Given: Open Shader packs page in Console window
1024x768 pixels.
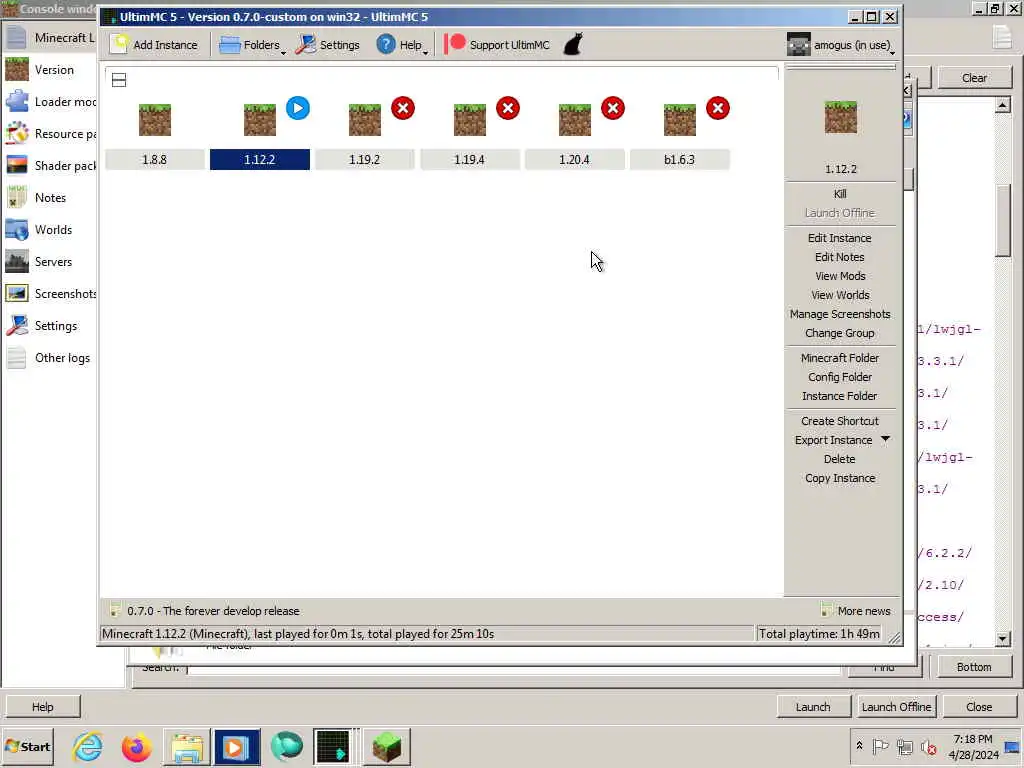Looking at the screenshot, I should tap(50, 166).
